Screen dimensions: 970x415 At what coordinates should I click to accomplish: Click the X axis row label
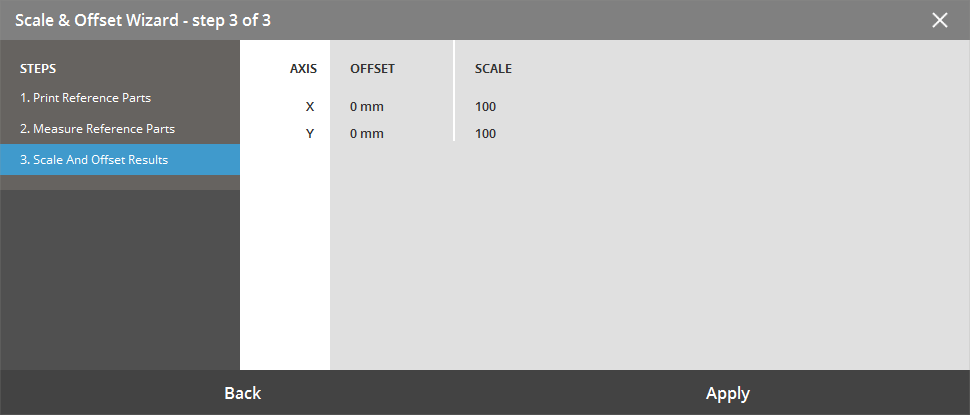310,107
